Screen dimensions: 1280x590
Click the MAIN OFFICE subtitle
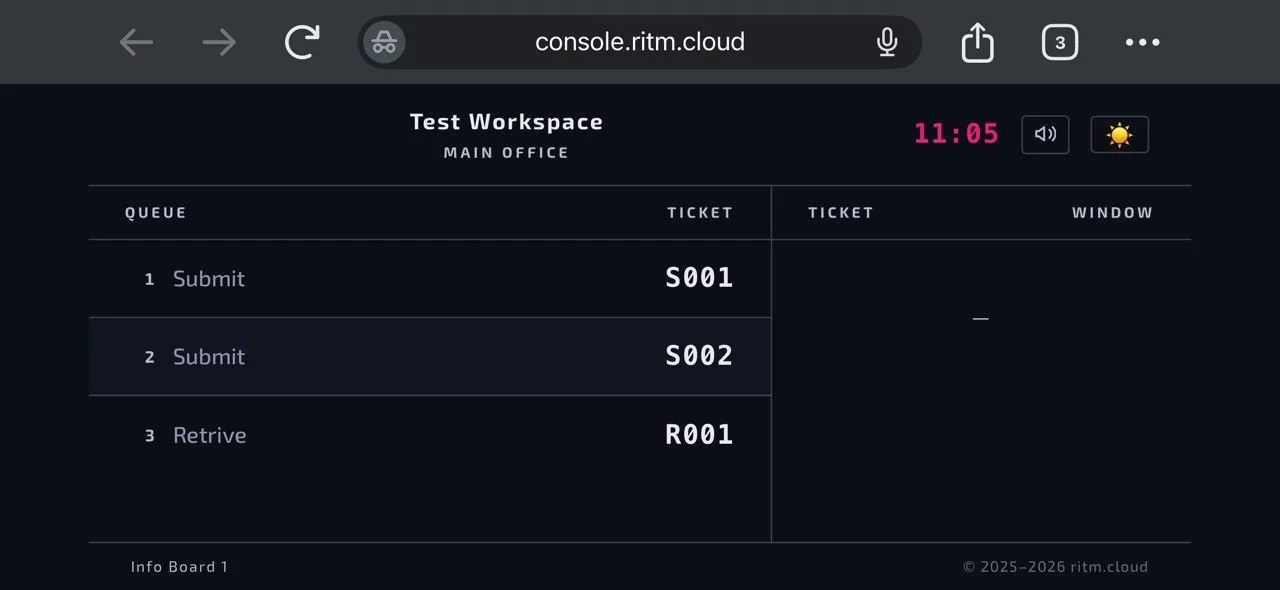pyautogui.click(x=506, y=153)
